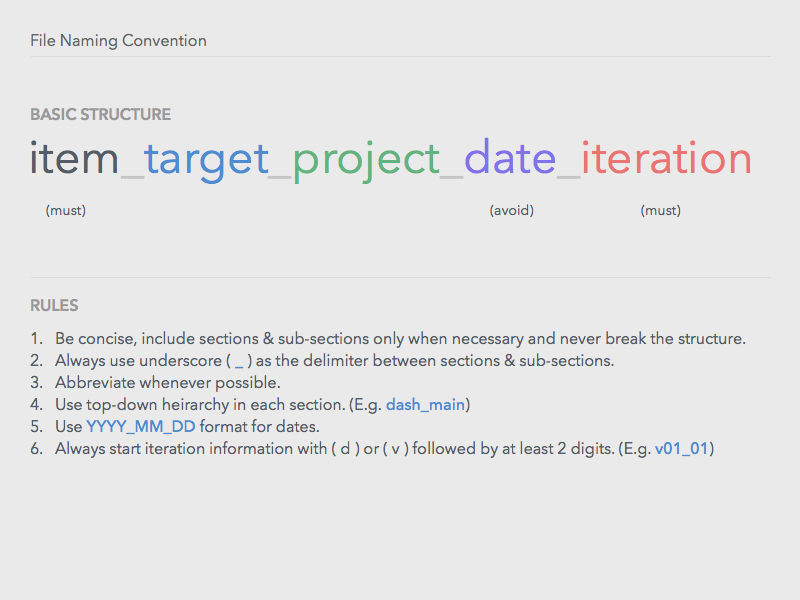Click the (must) label under item
Image resolution: width=800 pixels, height=600 pixels.
(x=66, y=210)
